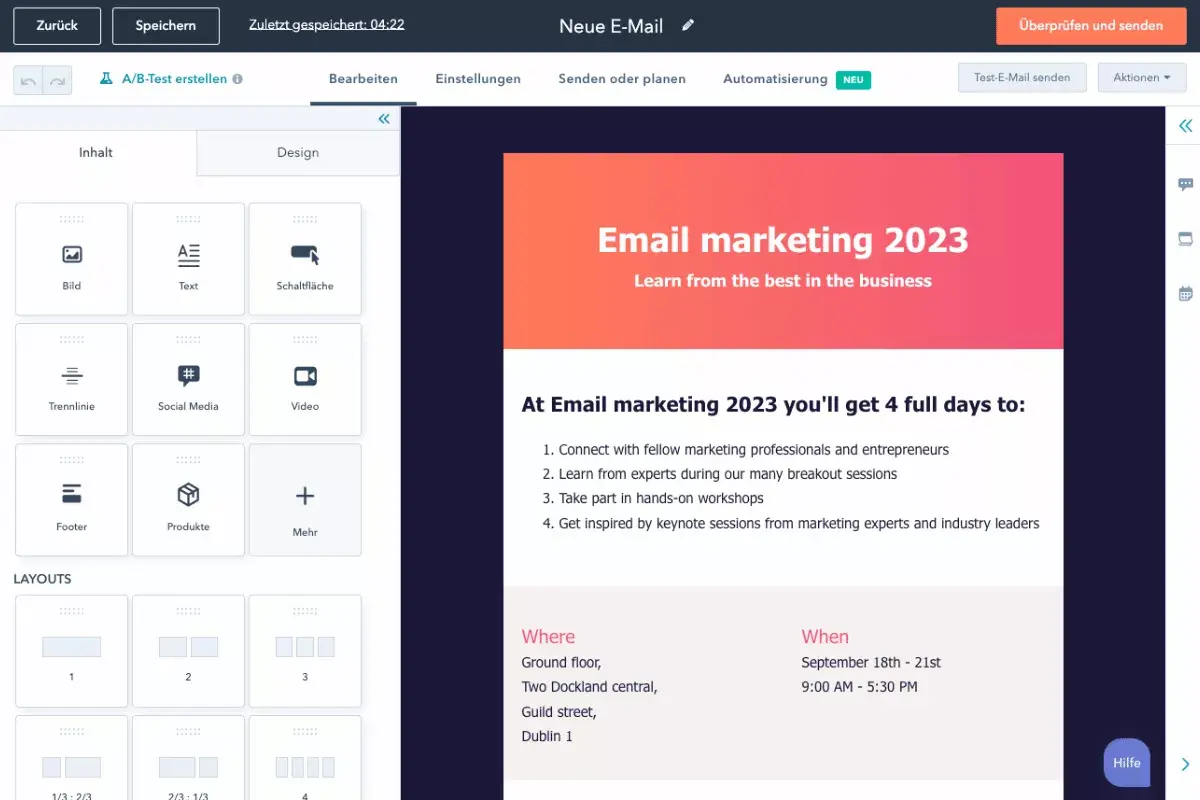Select the Produkte block

click(188, 499)
